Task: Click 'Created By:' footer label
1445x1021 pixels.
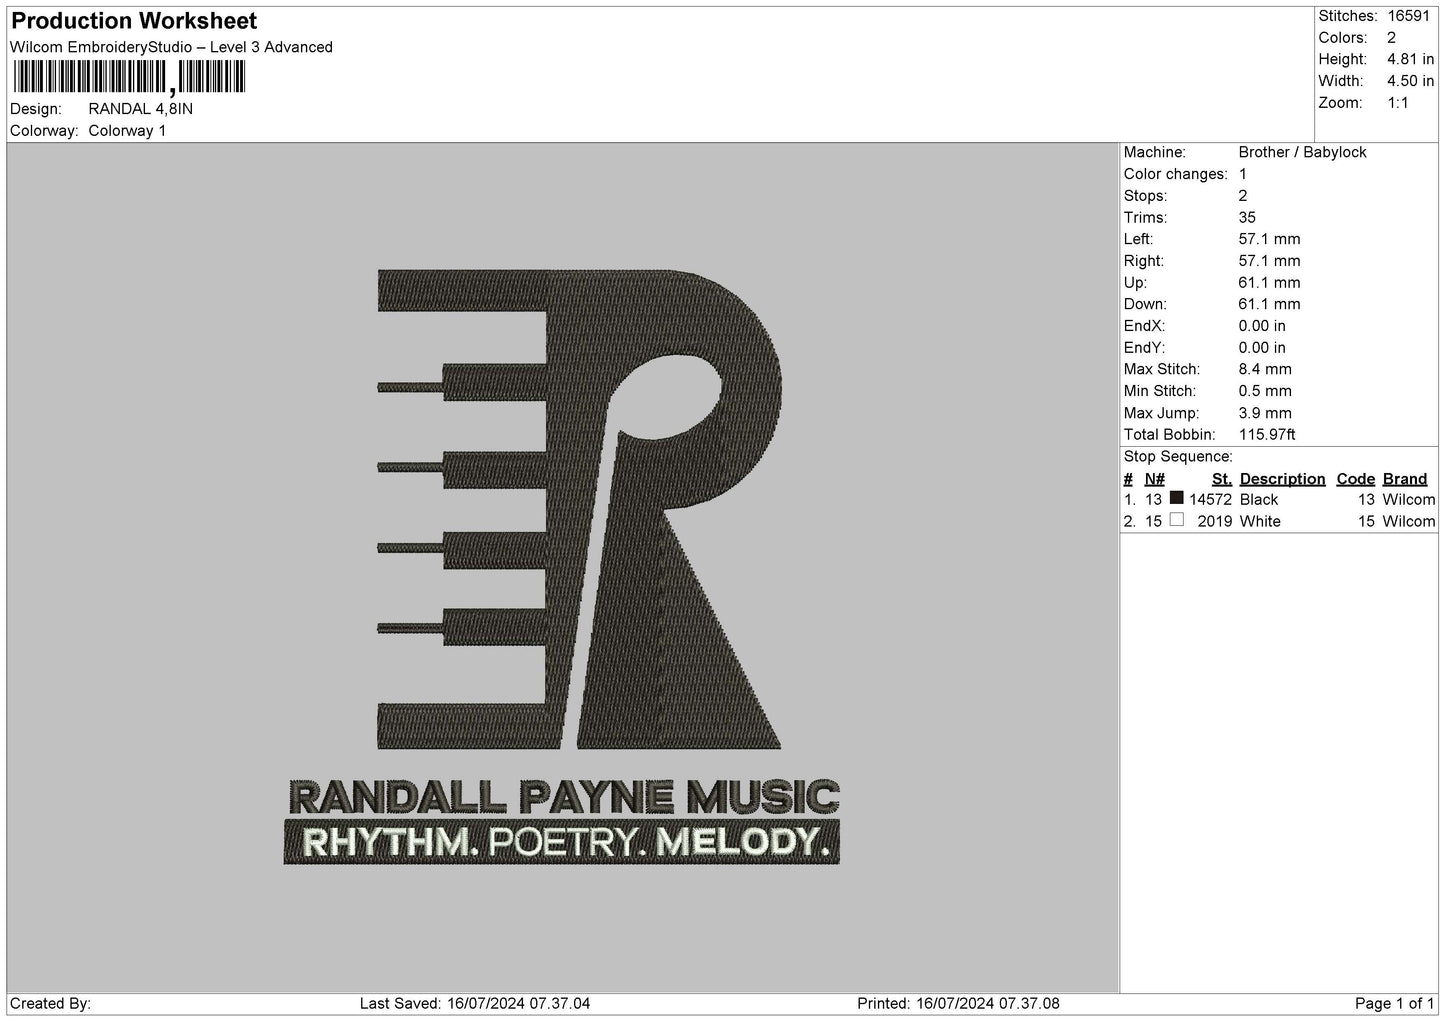Action: click(50, 1004)
